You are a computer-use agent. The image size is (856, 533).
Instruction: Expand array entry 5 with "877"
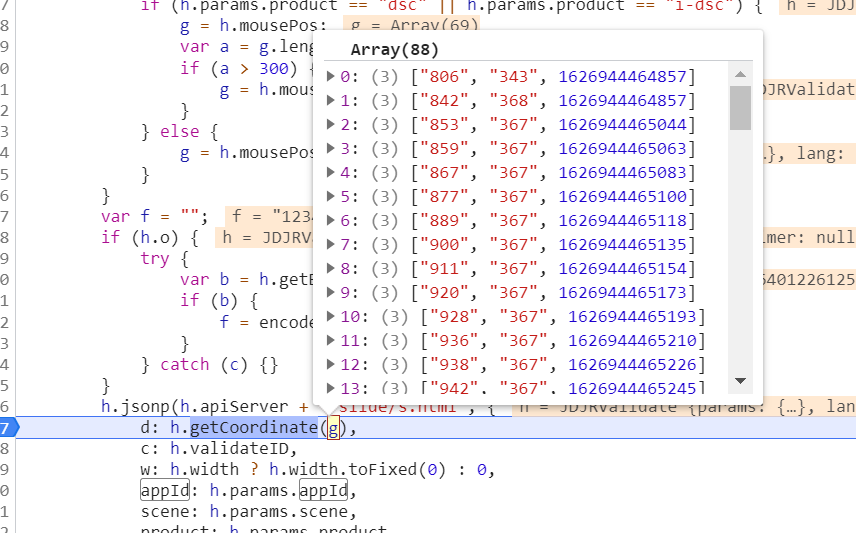[330, 197]
